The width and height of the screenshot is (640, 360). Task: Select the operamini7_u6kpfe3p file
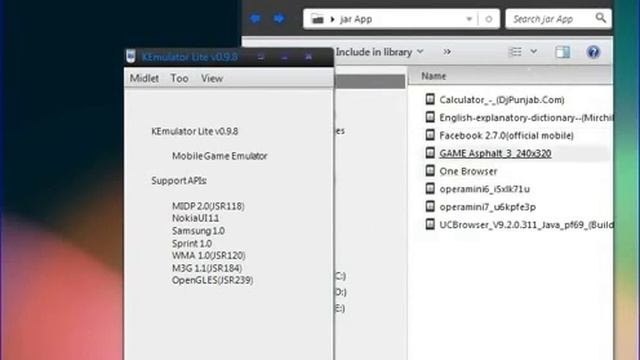[487, 207]
